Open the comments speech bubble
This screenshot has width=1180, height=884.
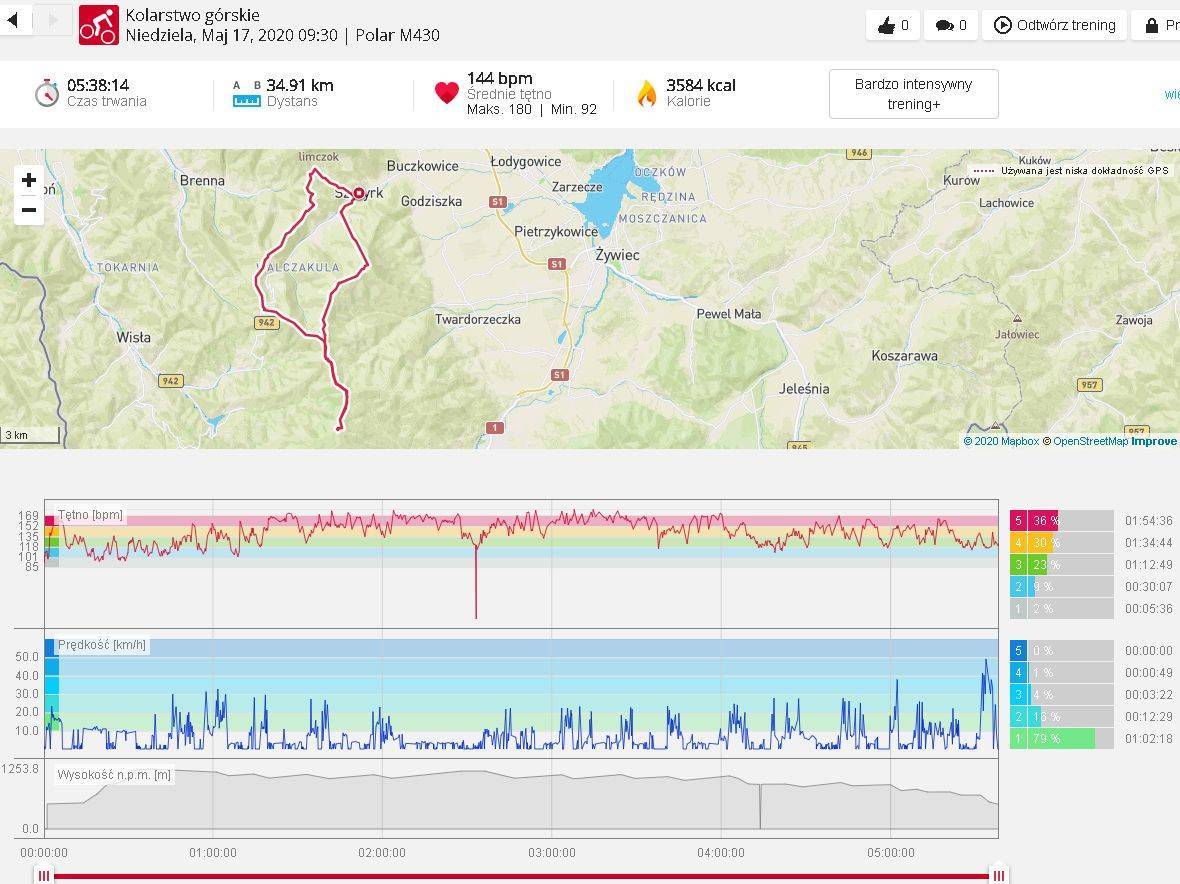pyautogui.click(x=944, y=25)
